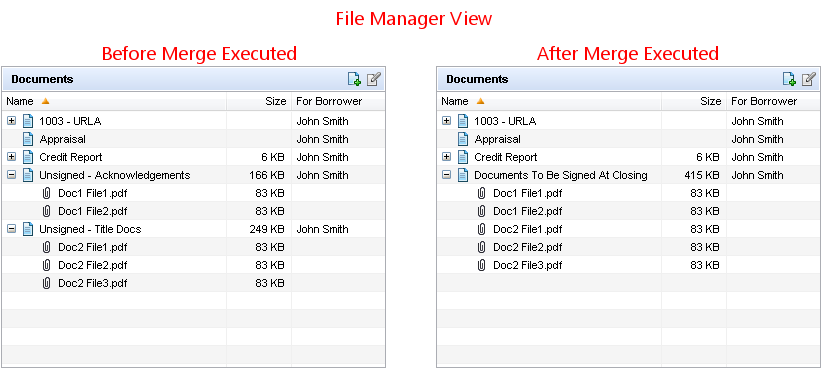Click 1003 - URLA document icon, Before Merge panel
Screen dimensions: 822x369
[28, 121]
